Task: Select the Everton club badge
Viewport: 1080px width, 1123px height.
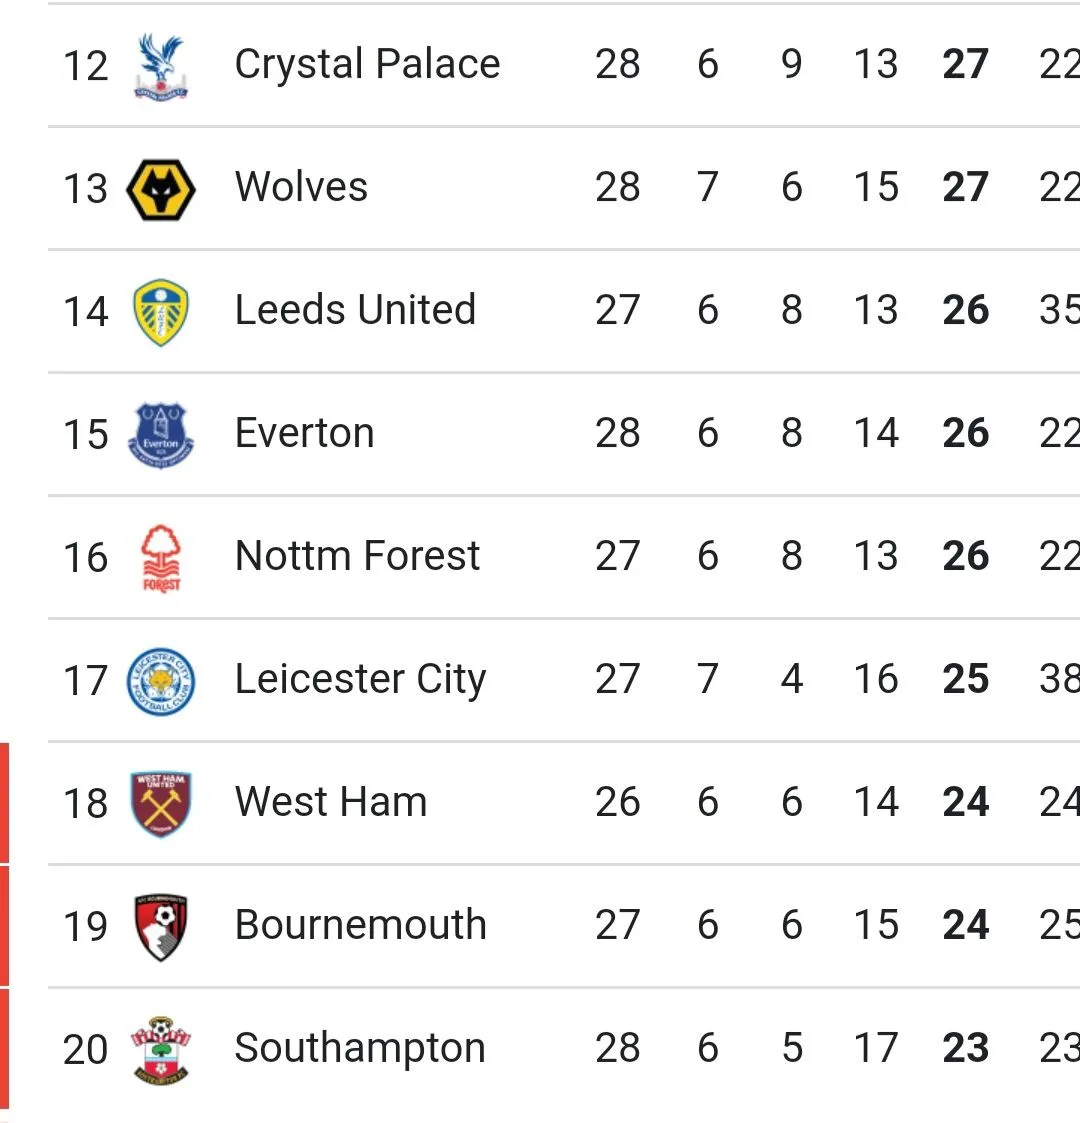Action: (161, 434)
